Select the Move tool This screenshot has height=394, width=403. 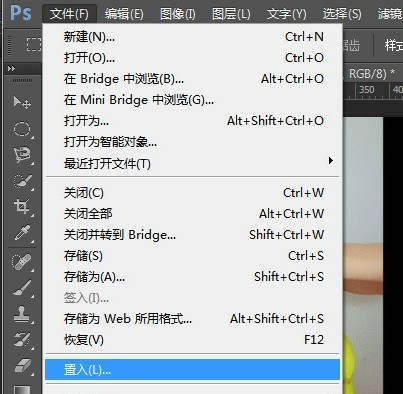(22, 103)
